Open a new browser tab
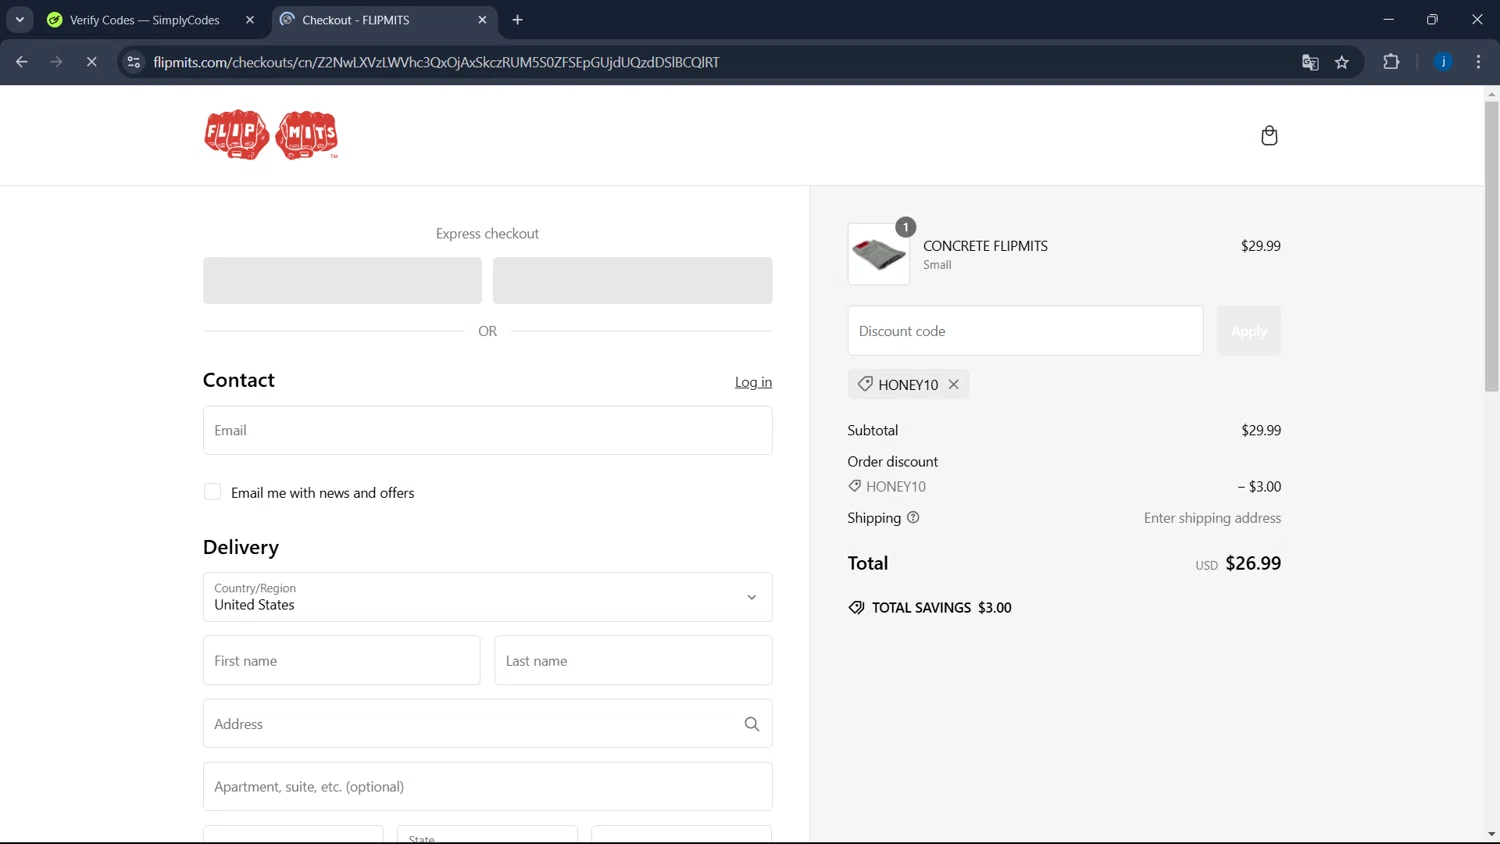This screenshot has height=844, width=1500. [x=517, y=20]
